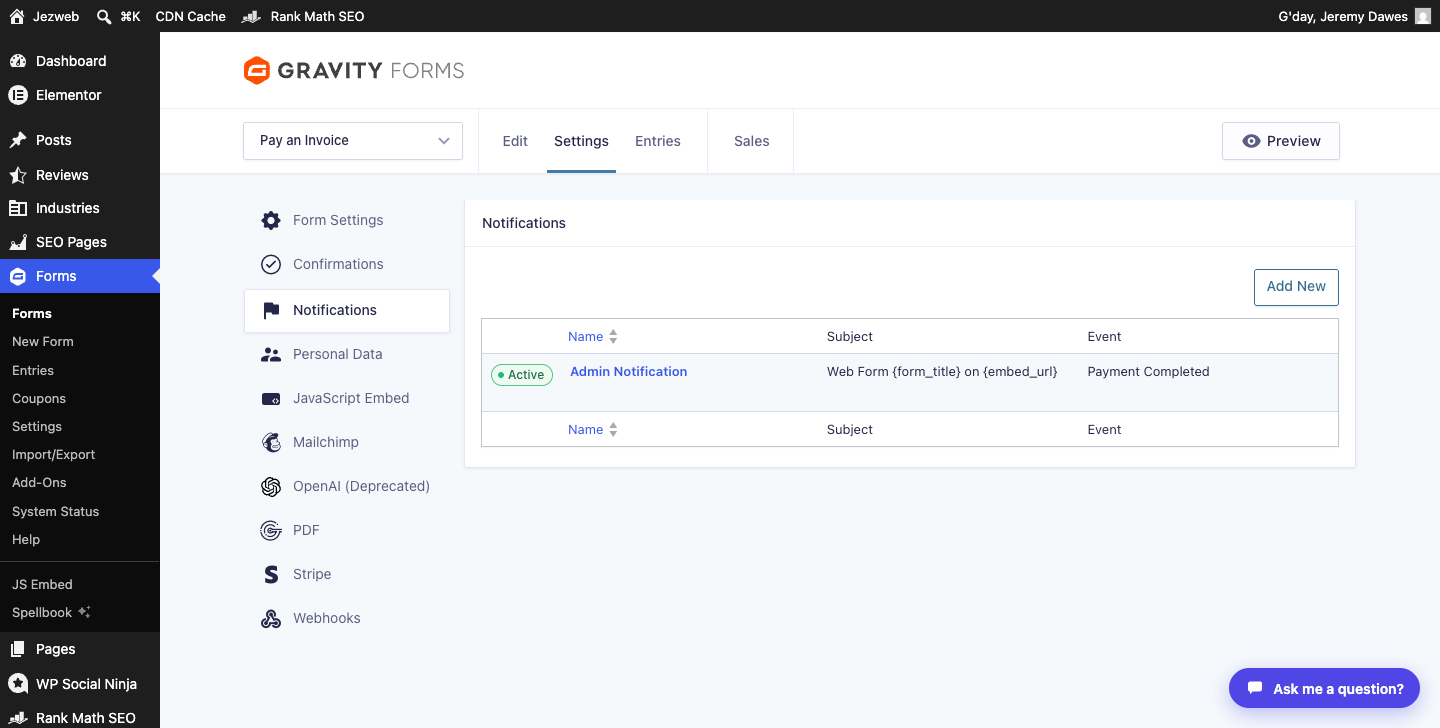Click the Form Settings gear icon
This screenshot has width=1440, height=728.
tap(271, 220)
